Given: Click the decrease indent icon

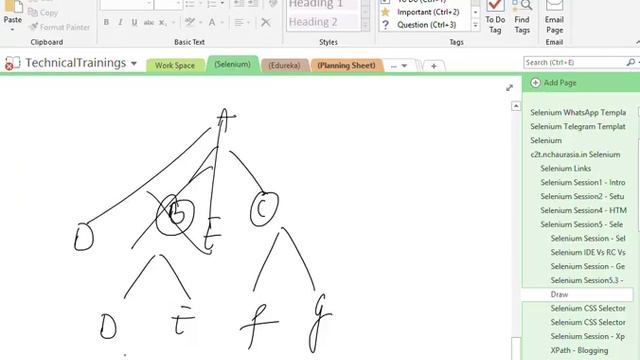Looking at the screenshot, I should (239, 4).
